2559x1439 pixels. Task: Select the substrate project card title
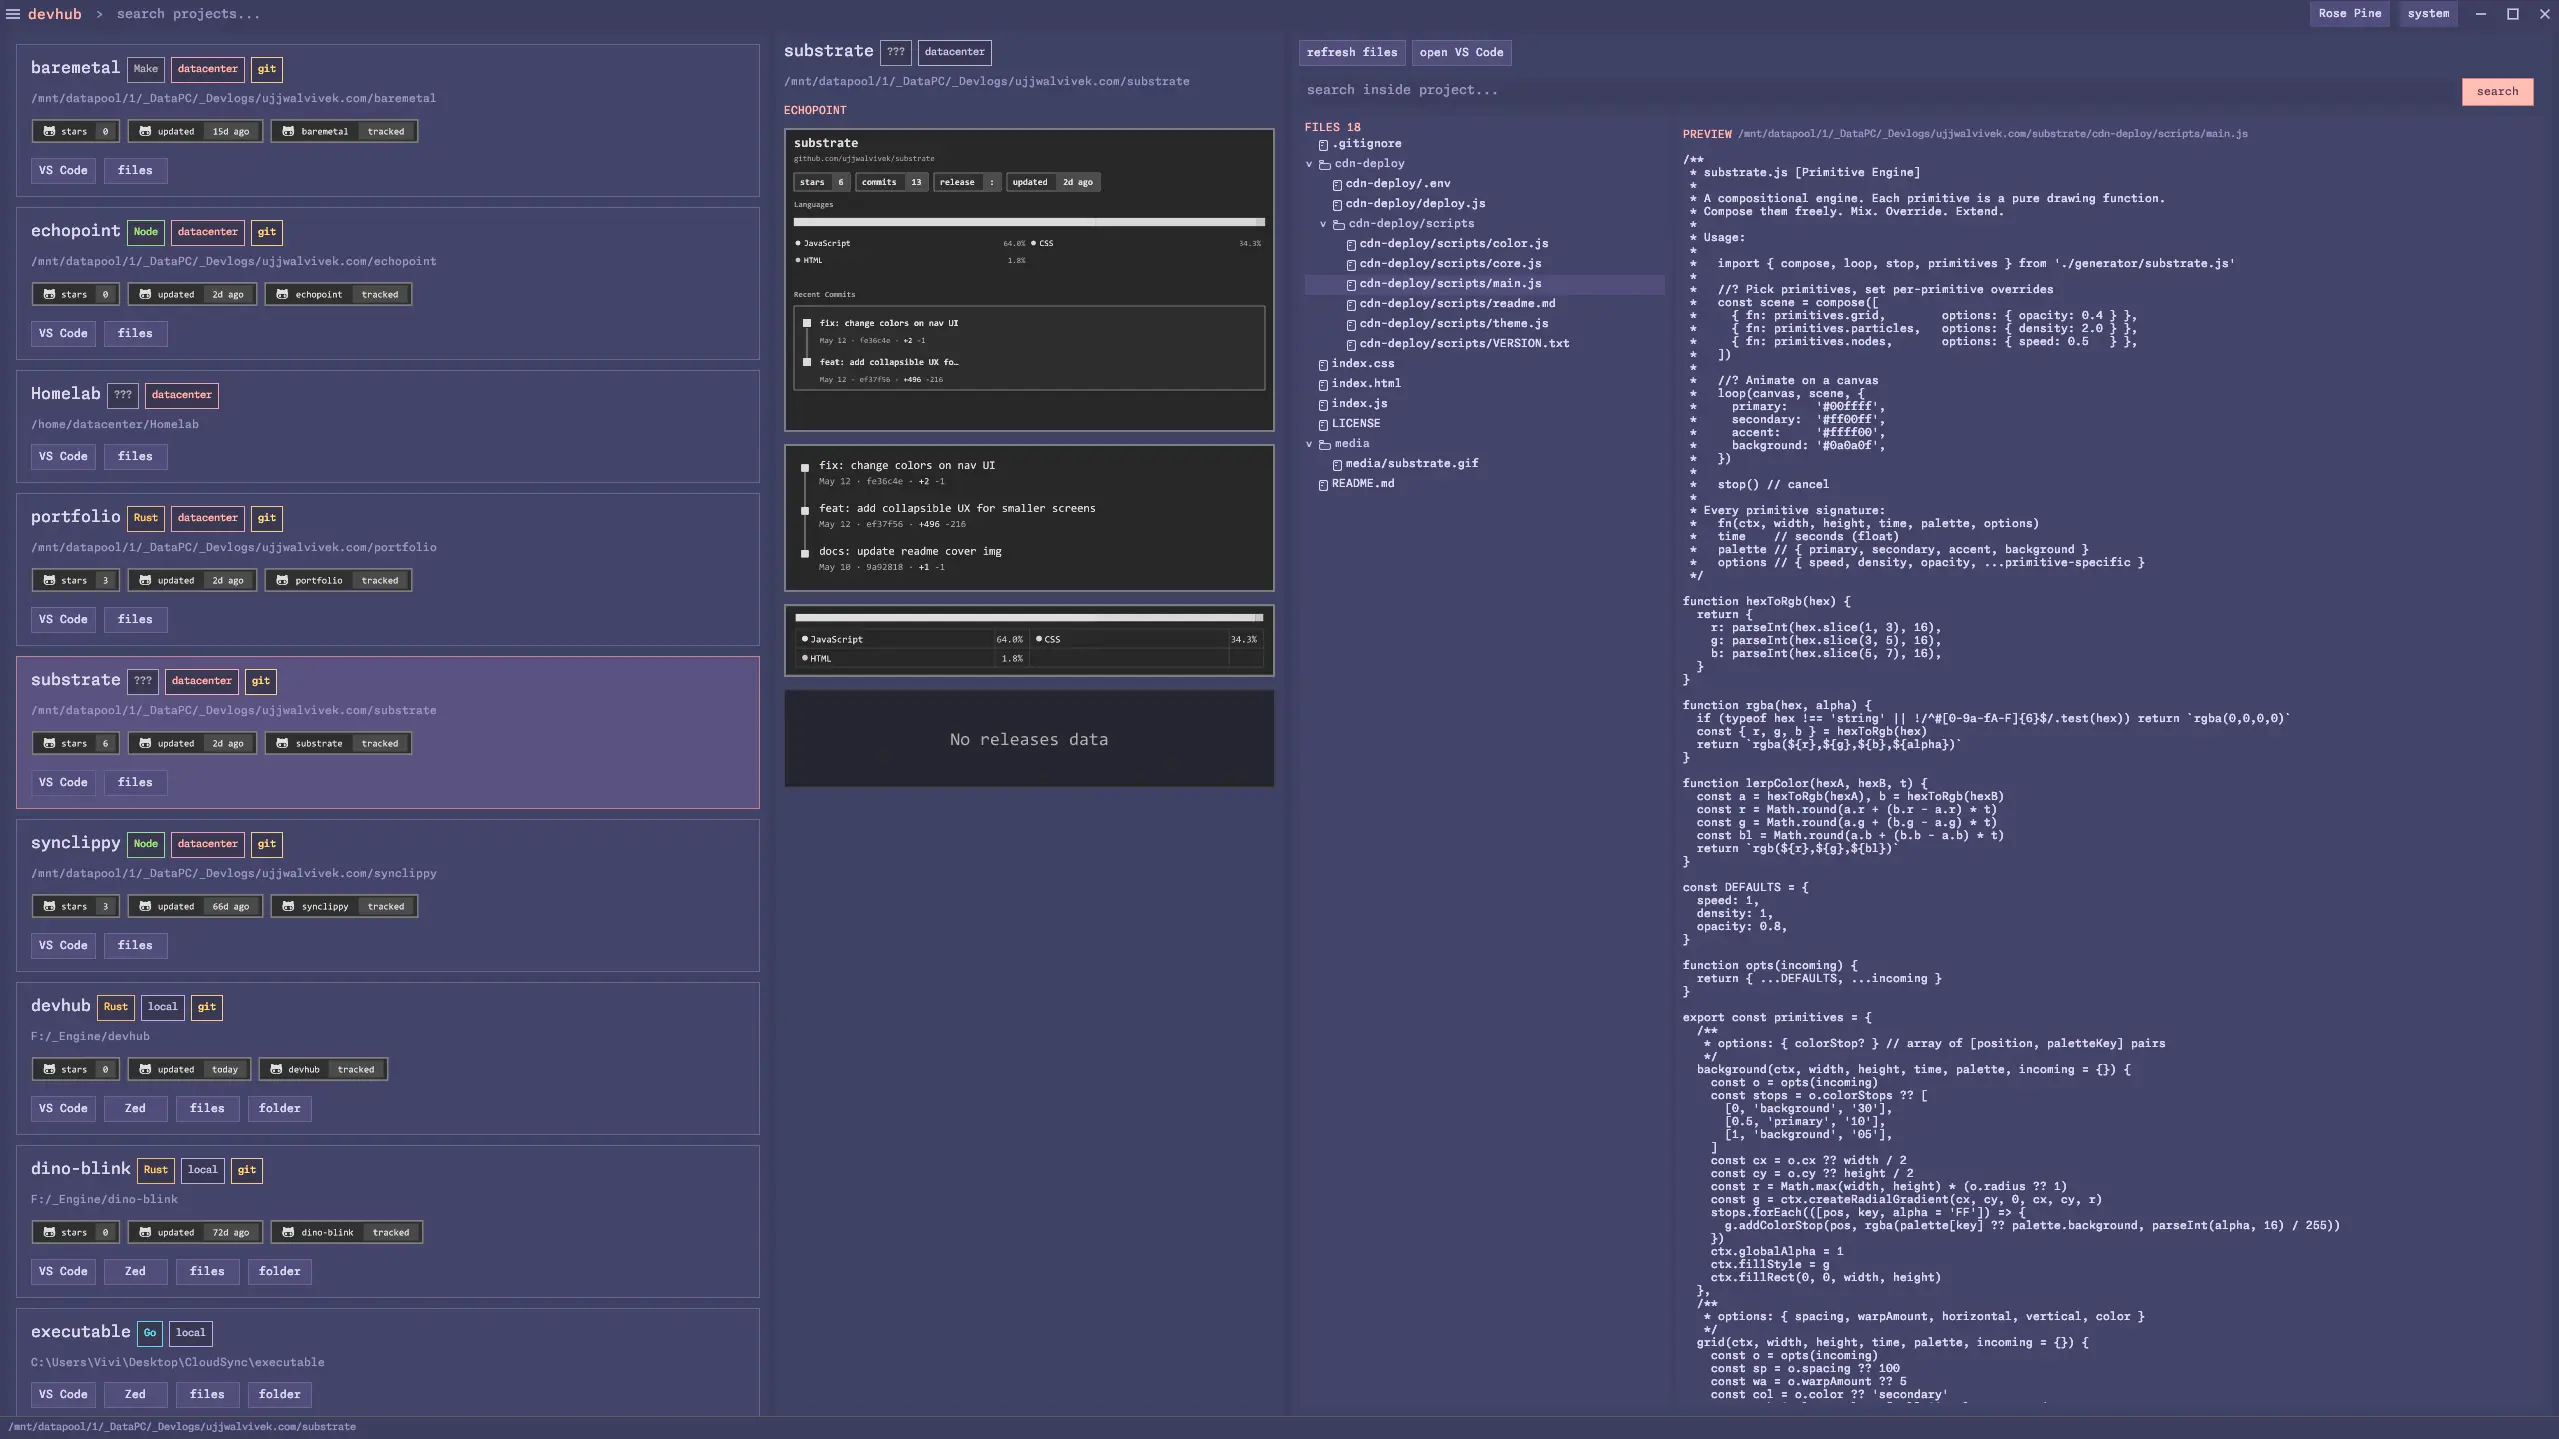75,680
